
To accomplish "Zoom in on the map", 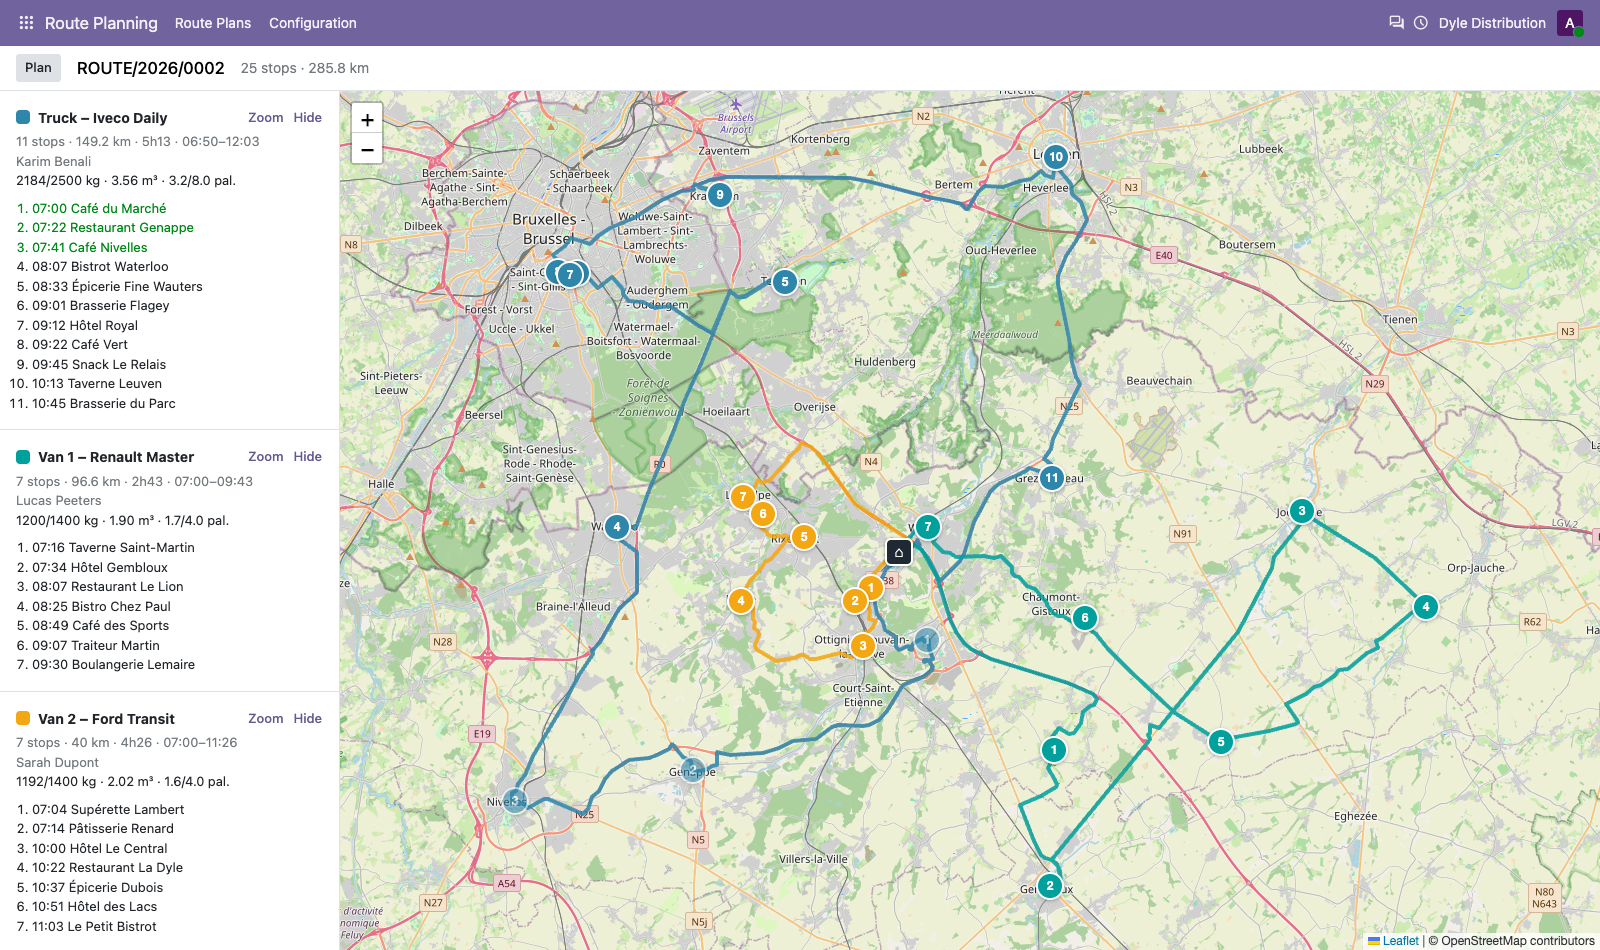I will 367,120.
